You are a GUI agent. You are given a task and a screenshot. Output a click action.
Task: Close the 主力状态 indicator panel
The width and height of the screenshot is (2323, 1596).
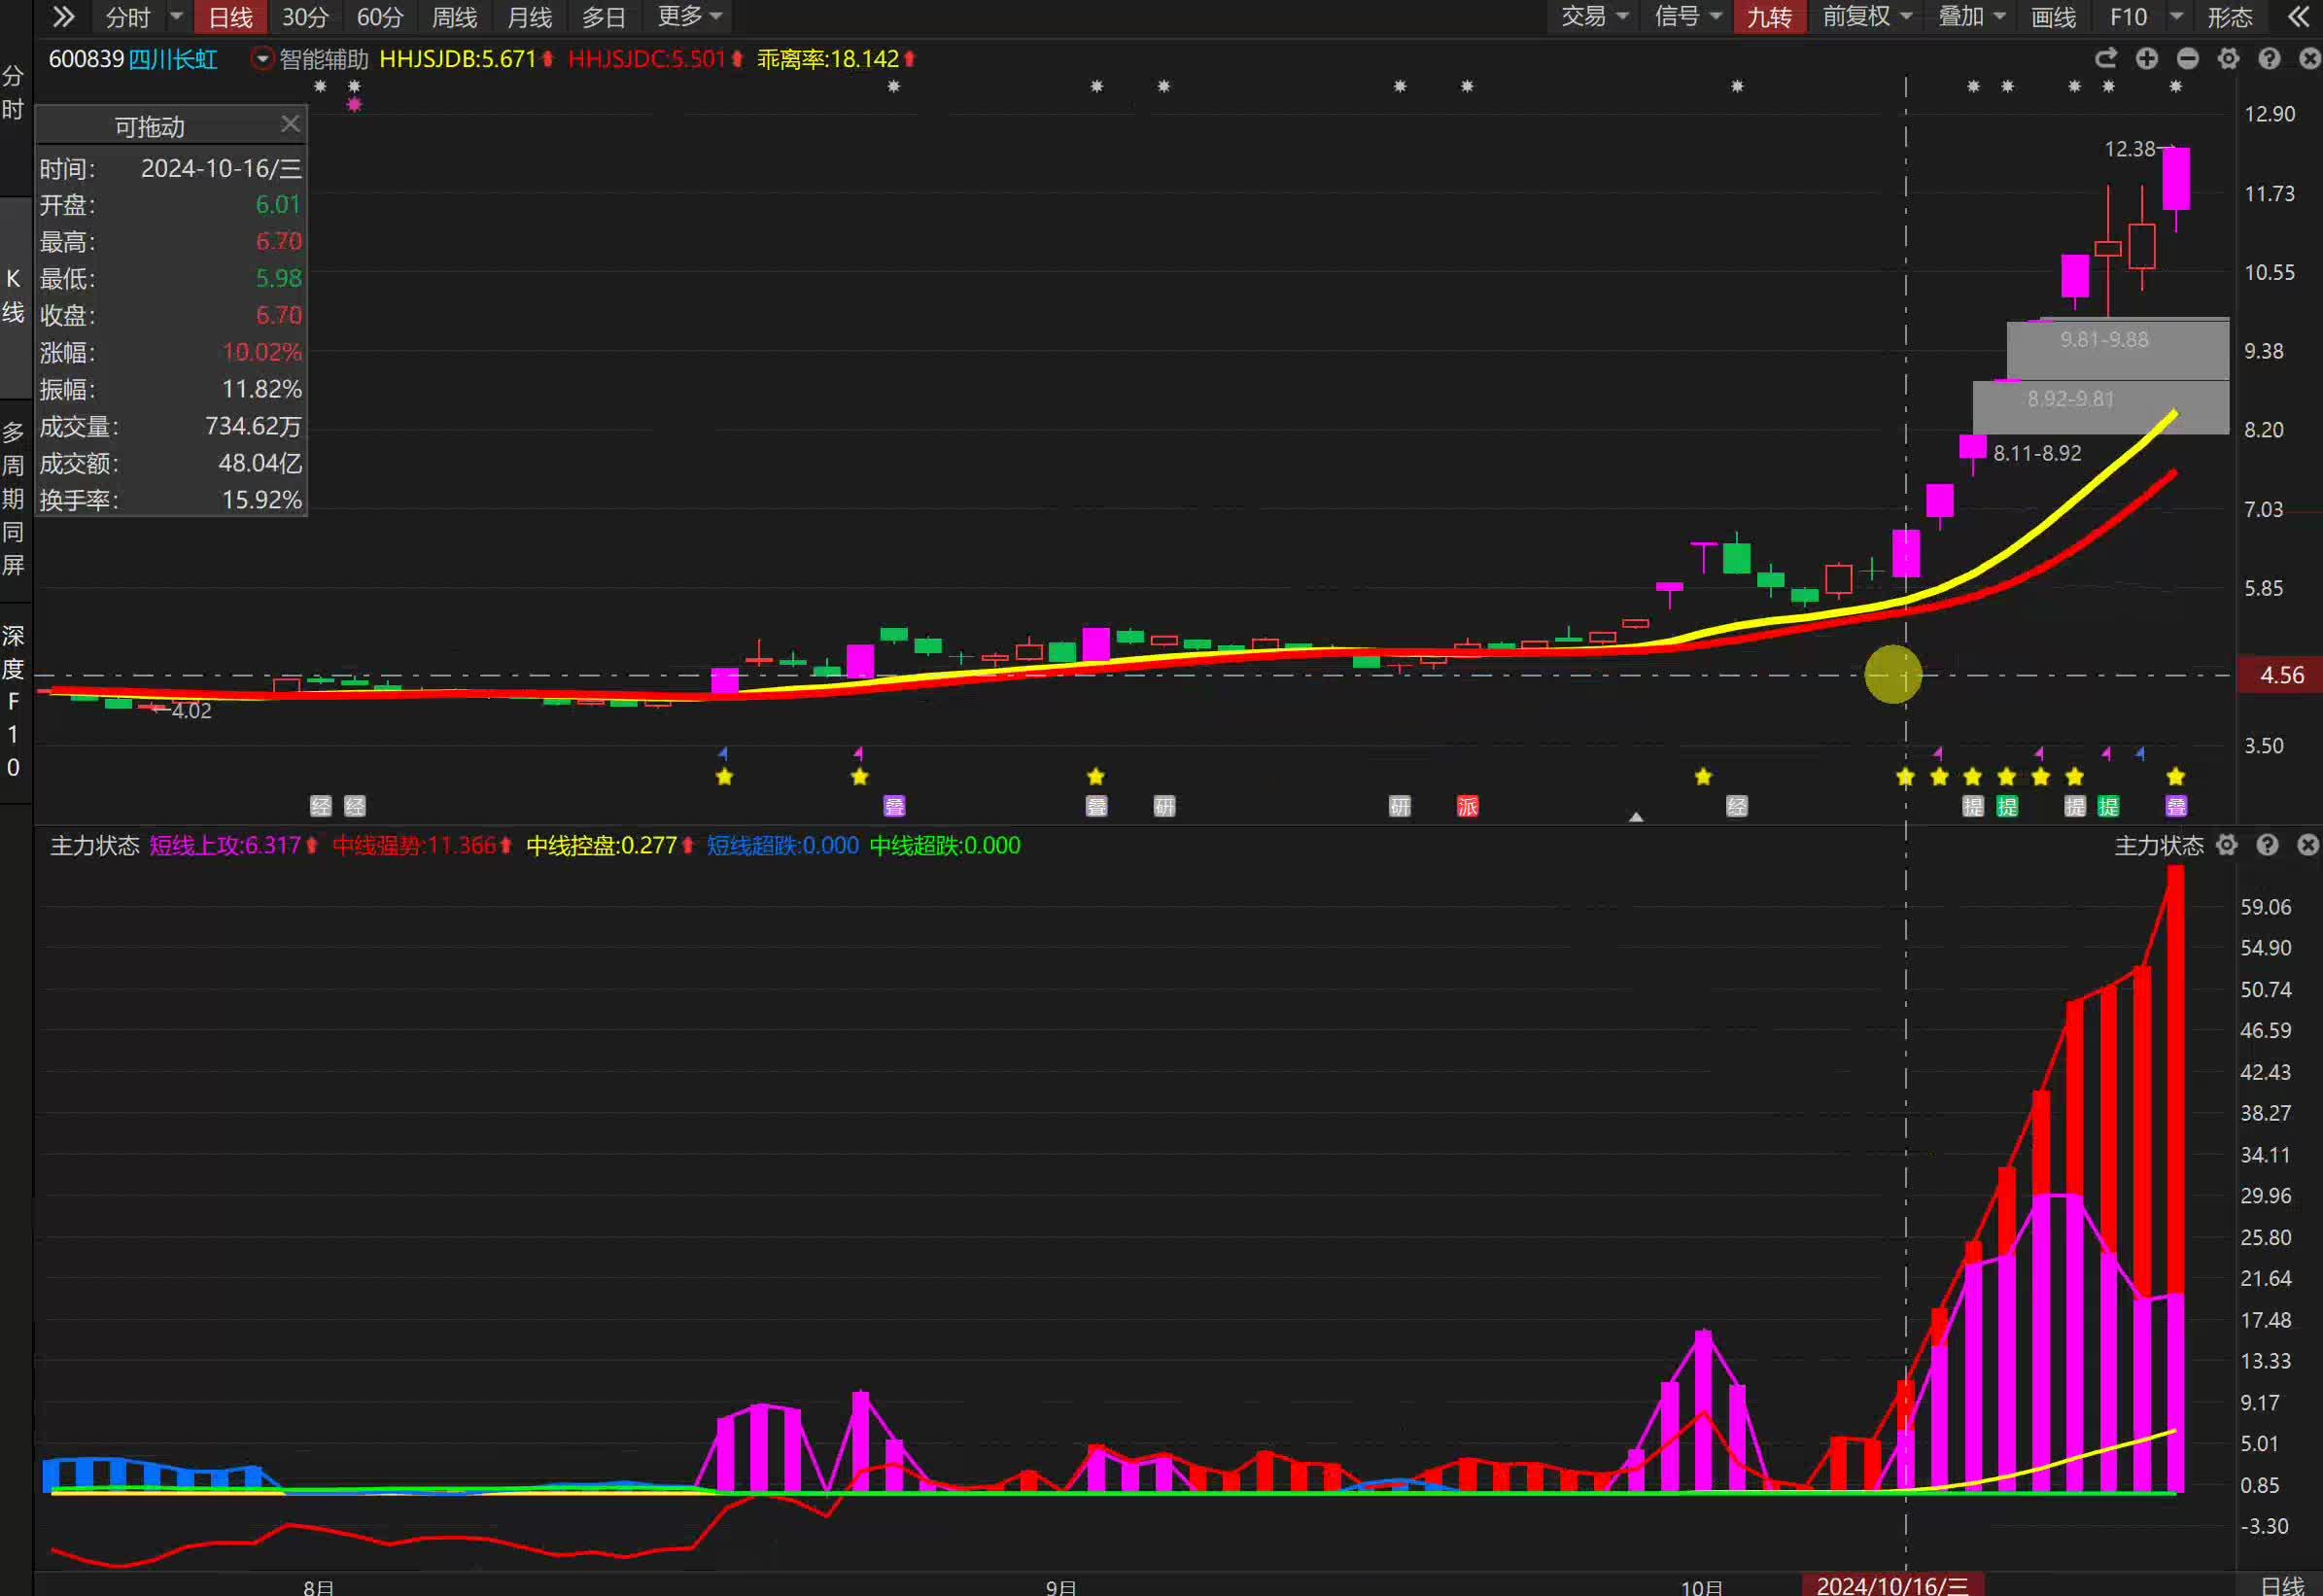[x=2308, y=846]
